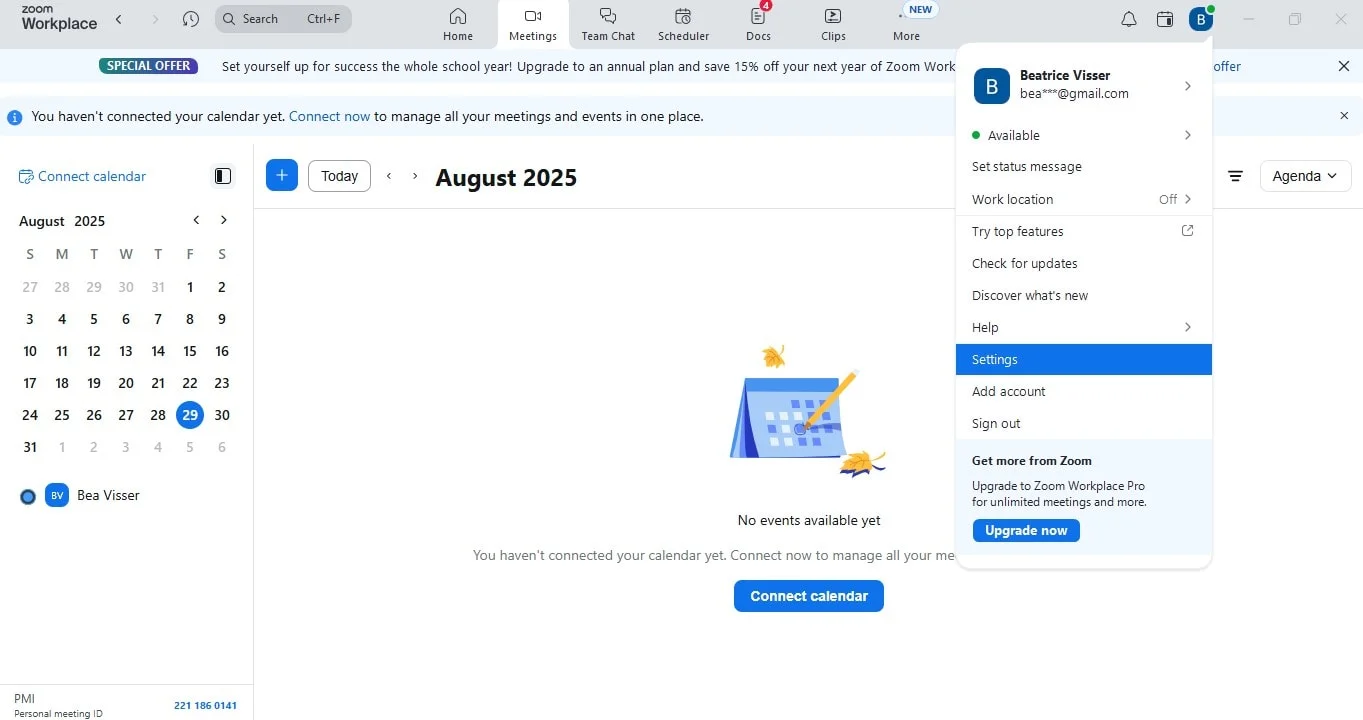Click the blue Connect calendar button
Image resolution: width=1363 pixels, height=720 pixels.
(809, 596)
